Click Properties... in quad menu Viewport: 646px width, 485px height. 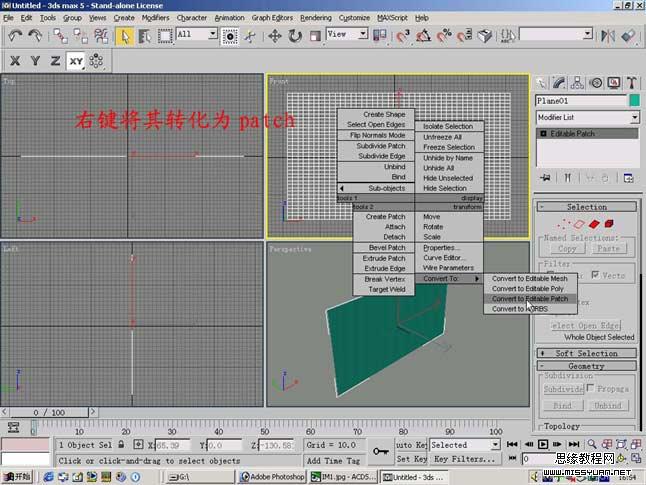441,248
